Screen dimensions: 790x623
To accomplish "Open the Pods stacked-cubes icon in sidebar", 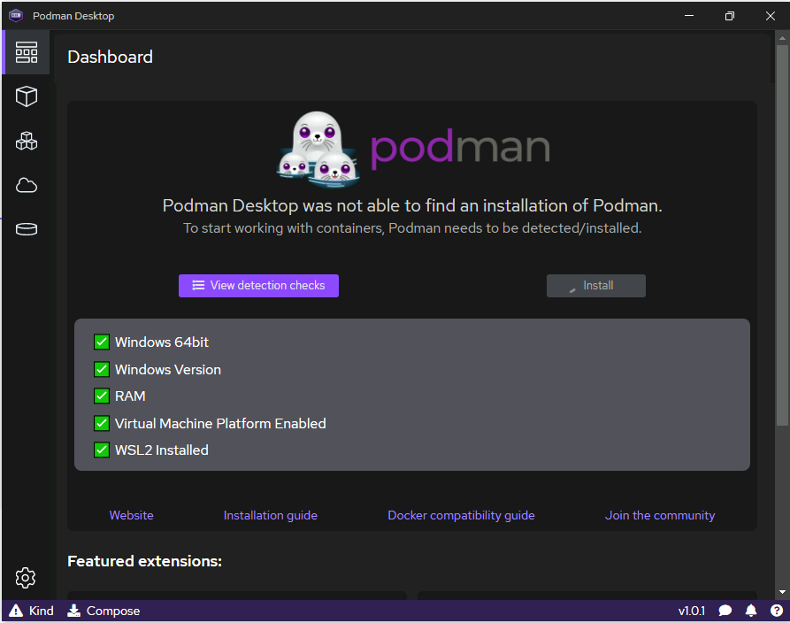I will [26, 141].
